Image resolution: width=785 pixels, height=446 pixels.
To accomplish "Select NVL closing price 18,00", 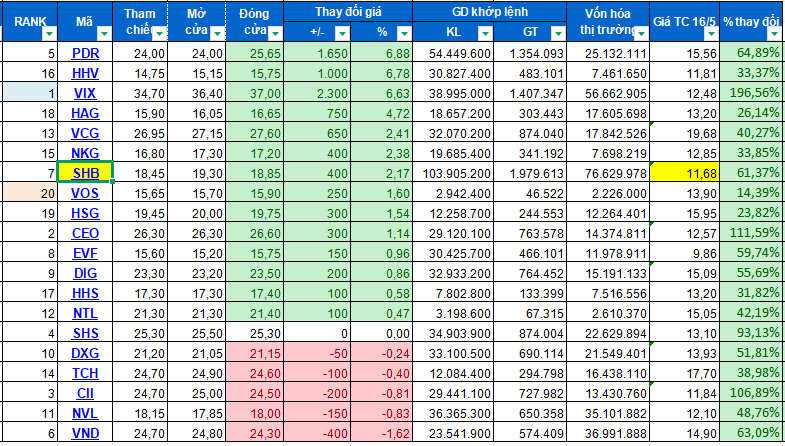I will 254,413.
